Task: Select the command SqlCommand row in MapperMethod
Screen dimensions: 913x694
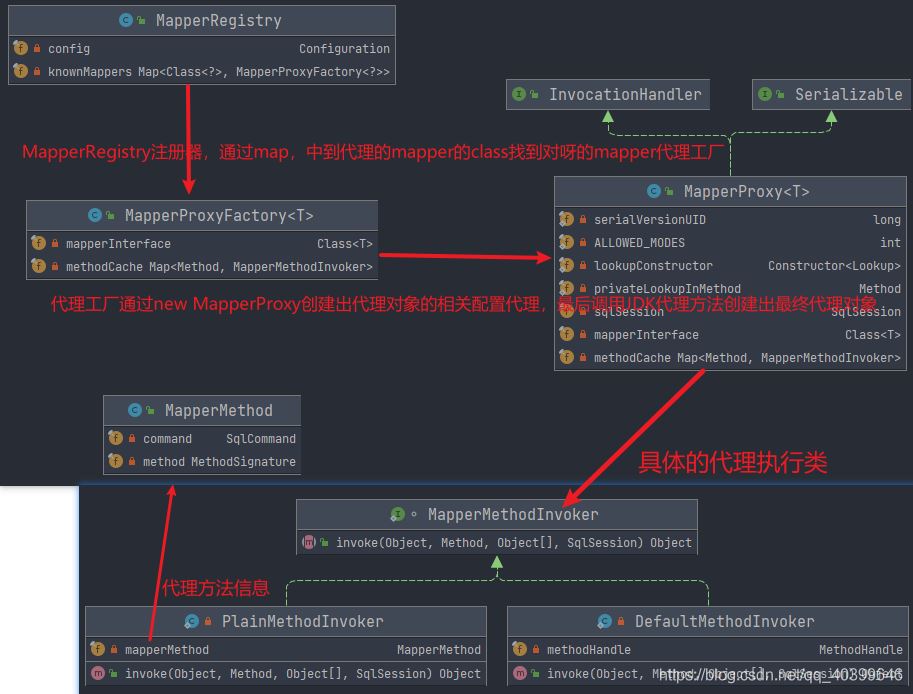Action: [x=200, y=438]
